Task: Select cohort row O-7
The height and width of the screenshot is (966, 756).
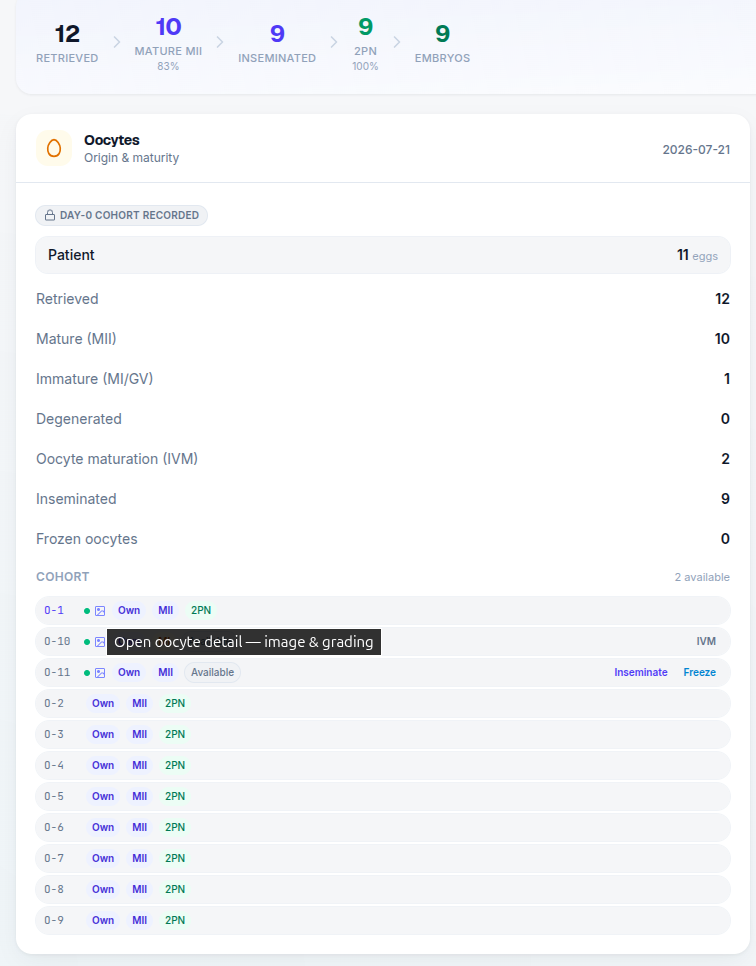Action: point(383,858)
